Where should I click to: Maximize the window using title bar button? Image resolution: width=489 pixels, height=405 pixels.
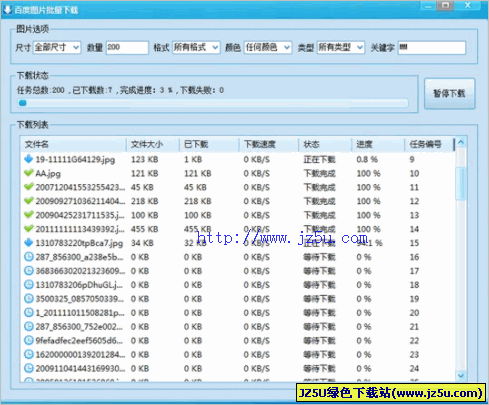[446, 5]
